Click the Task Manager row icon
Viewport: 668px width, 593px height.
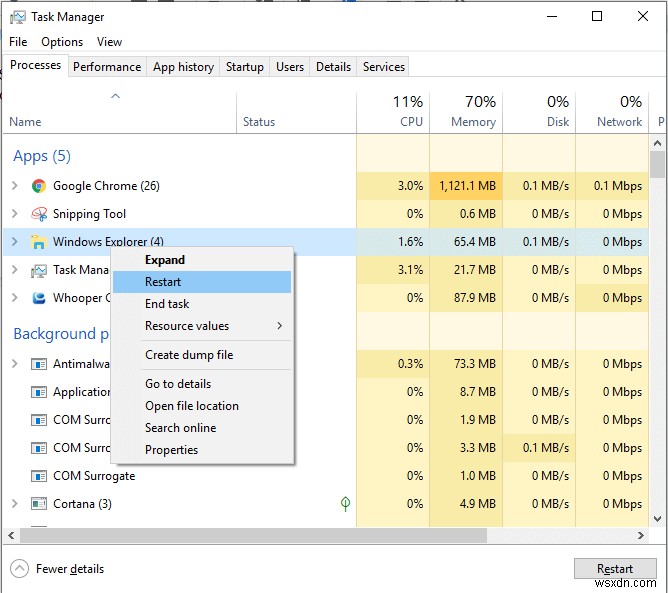(x=39, y=270)
